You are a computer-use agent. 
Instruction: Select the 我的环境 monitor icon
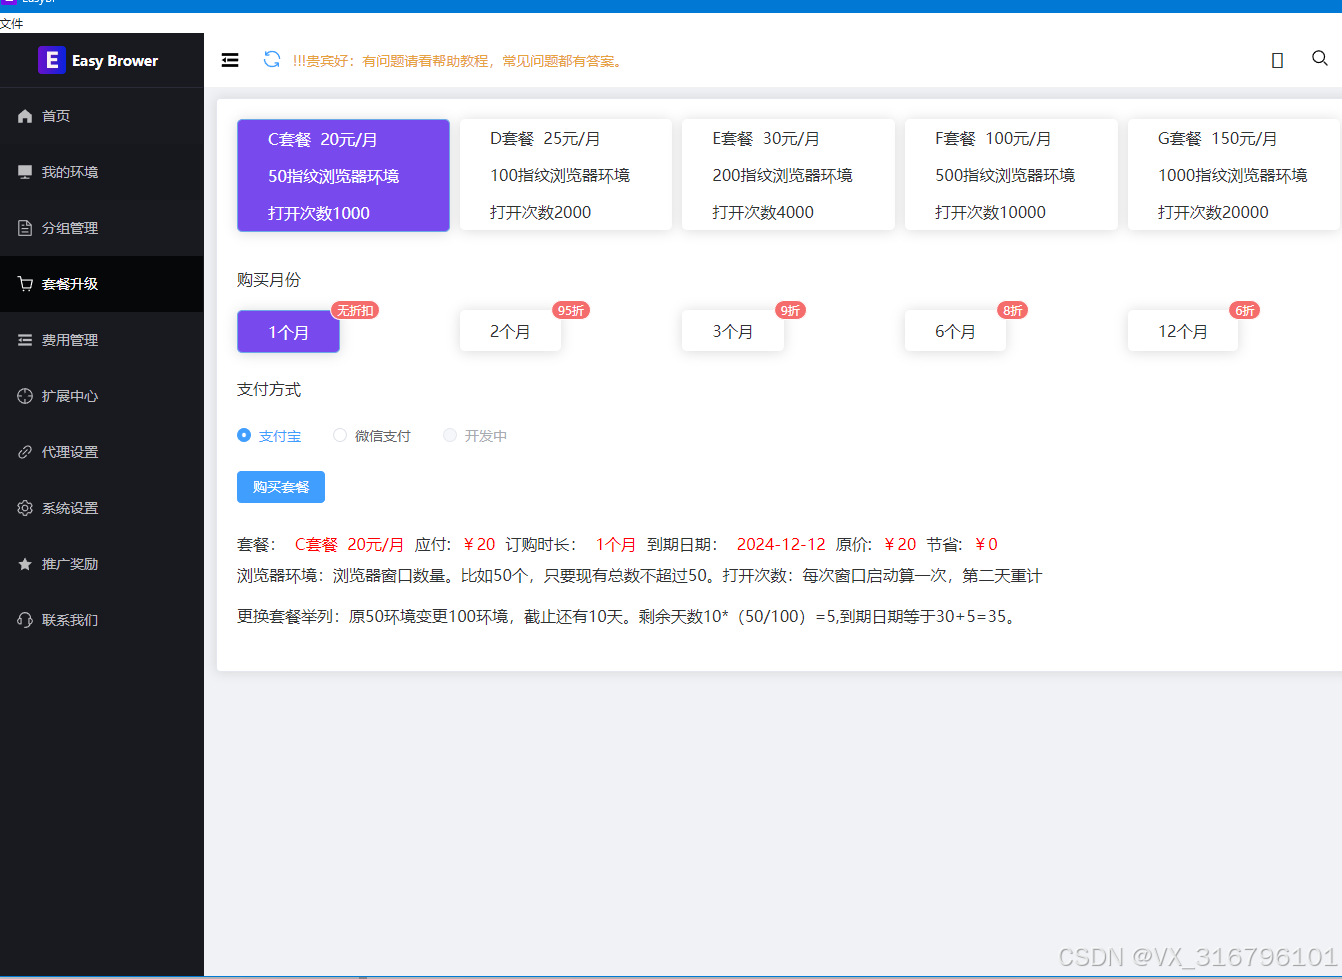(24, 171)
